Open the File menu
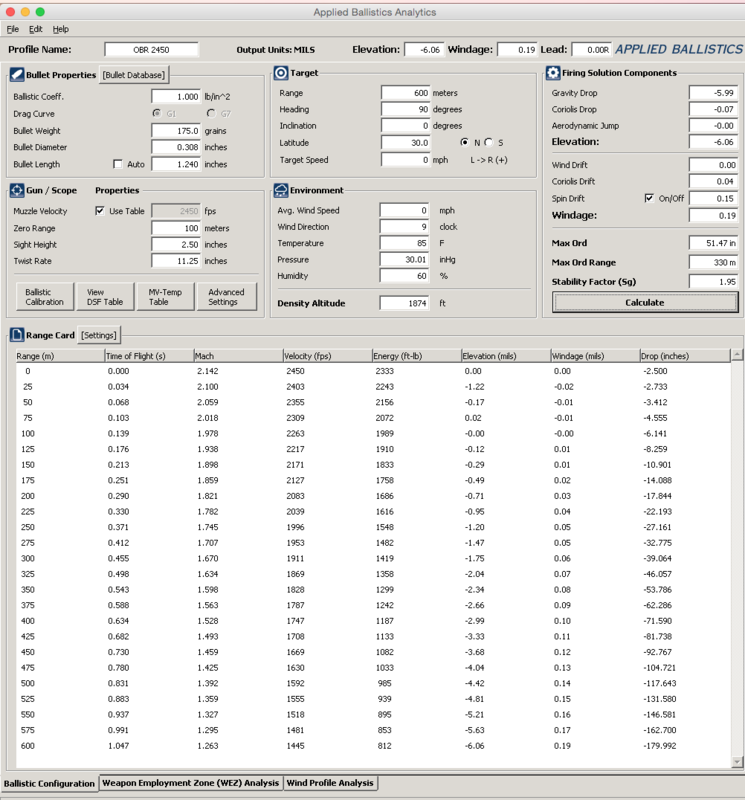Image resolution: width=745 pixels, height=800 pixels. tap(13, 29)
